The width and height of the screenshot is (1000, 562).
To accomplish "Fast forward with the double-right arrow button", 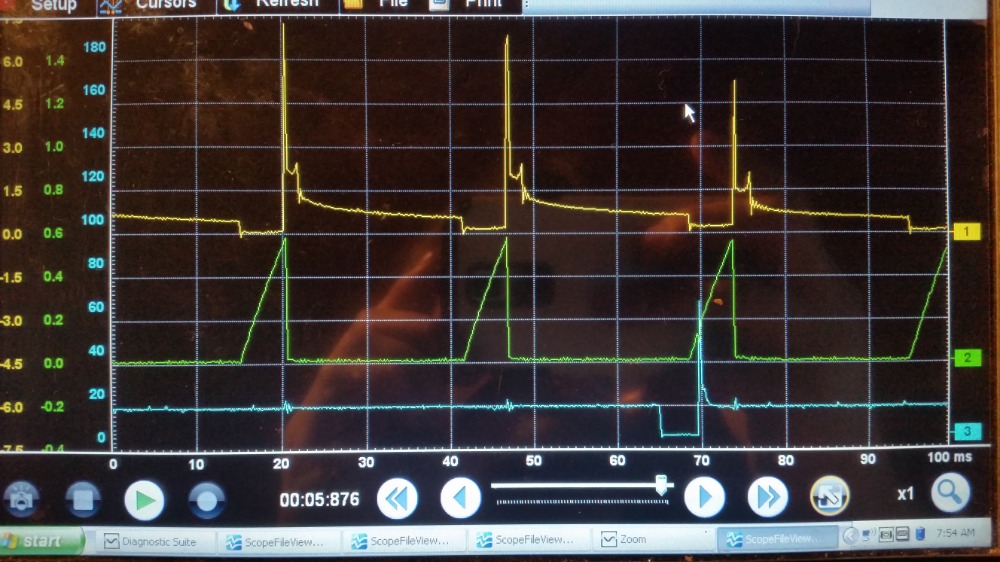I will 768,497.
